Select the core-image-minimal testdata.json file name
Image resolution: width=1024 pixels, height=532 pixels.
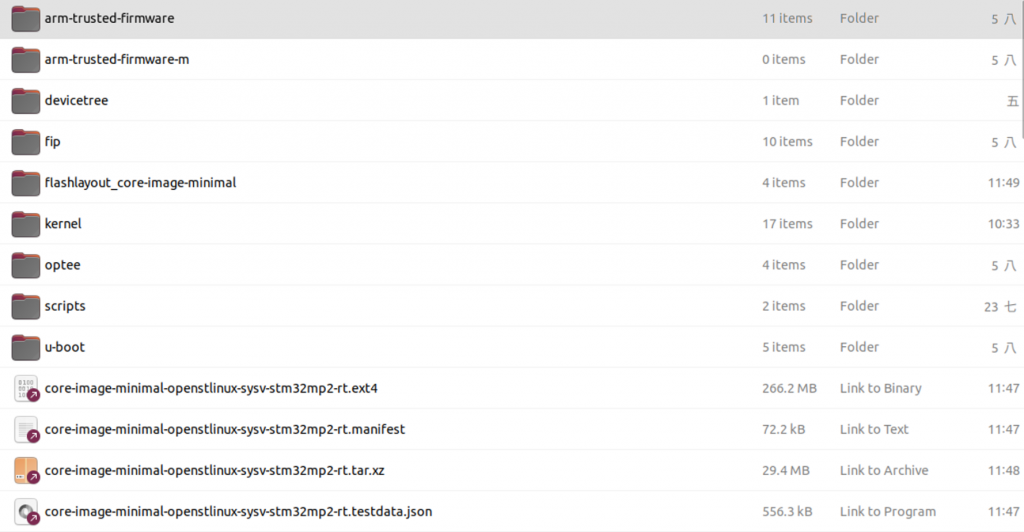[238, 512]
